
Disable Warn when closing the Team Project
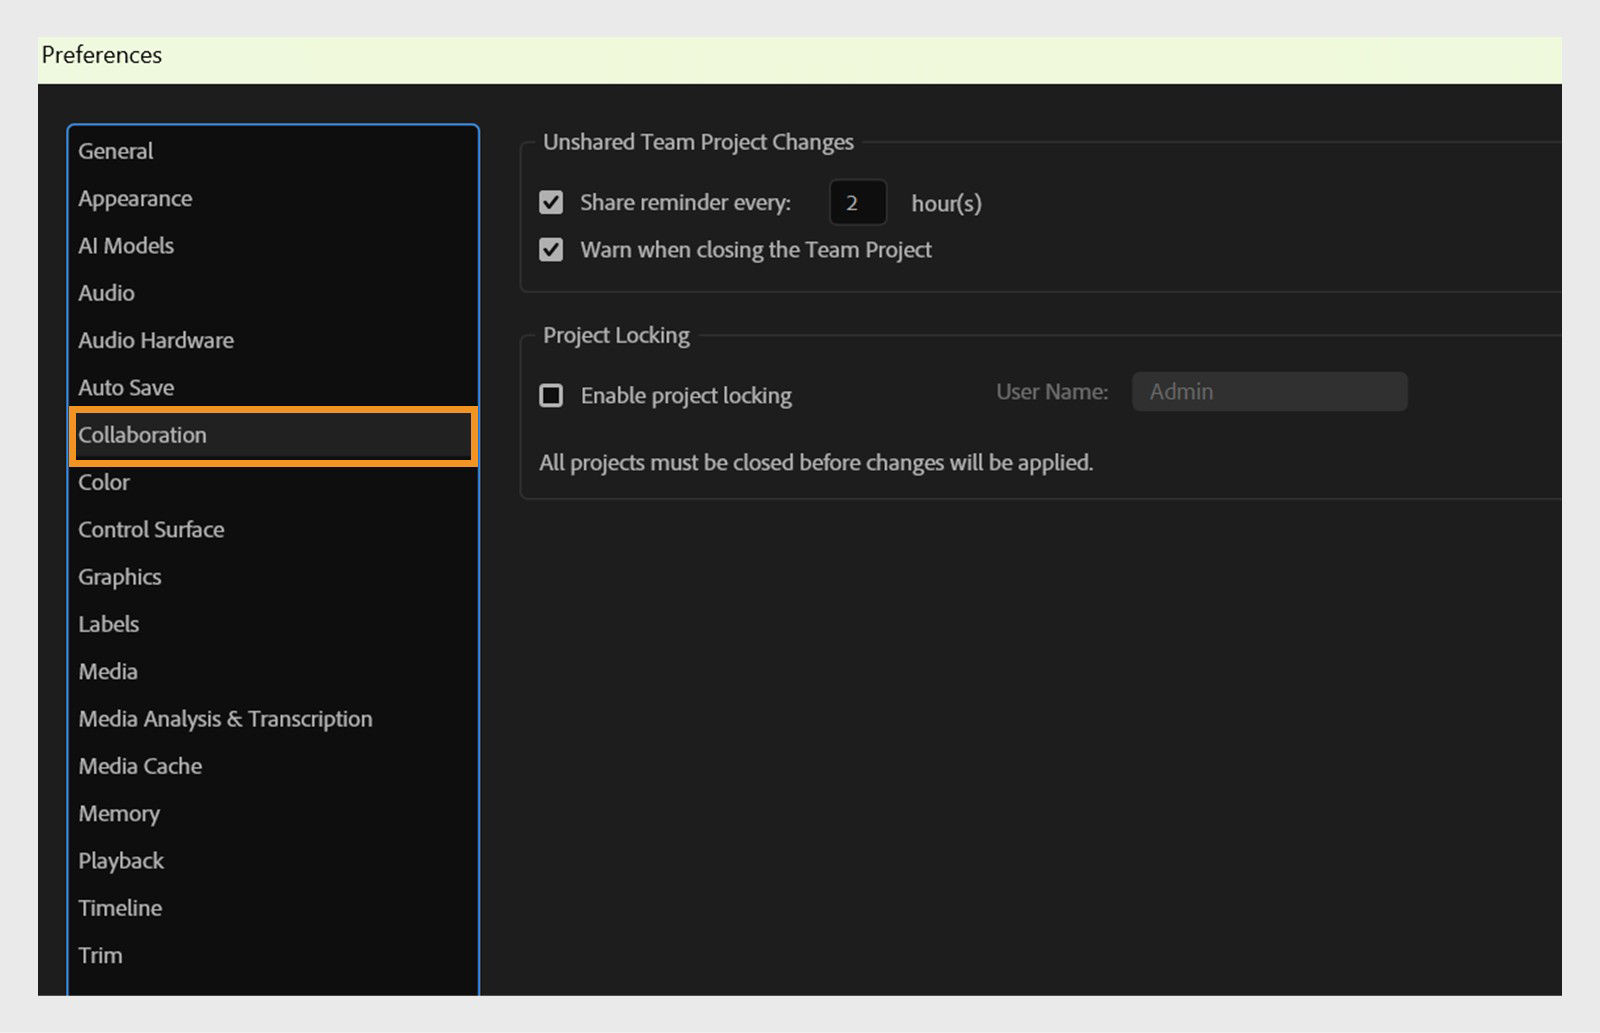551,249
